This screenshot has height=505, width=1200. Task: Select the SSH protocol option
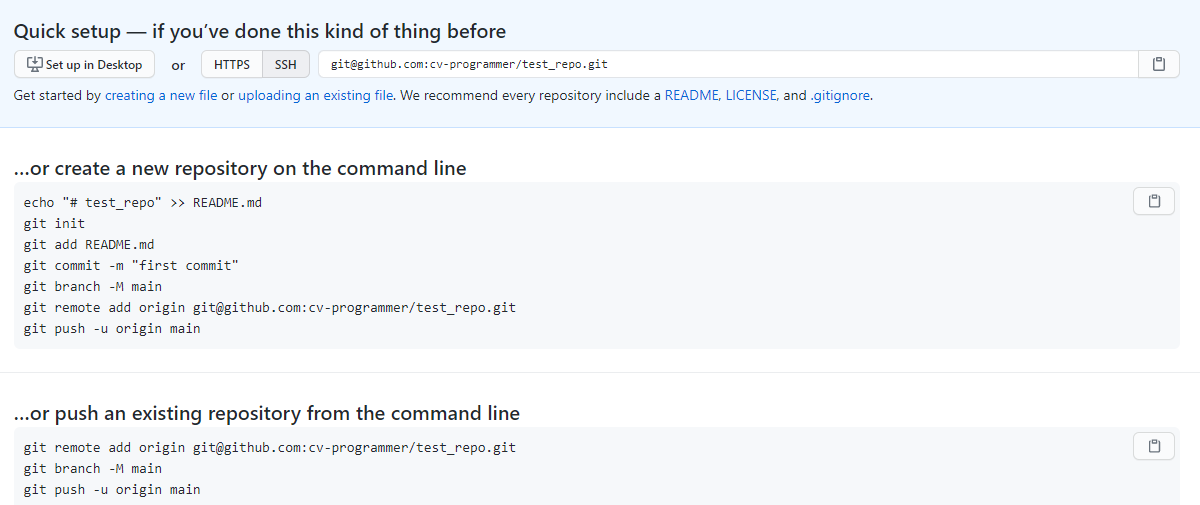coord(286,64)
